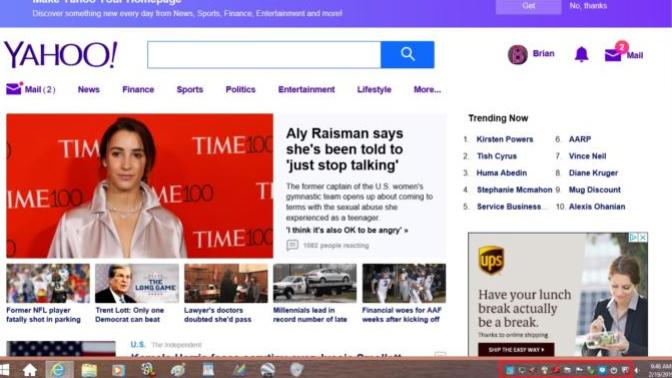Open Financial woes for AAF thumbnail
The height and width of the screenshot is (378, 672).
[x=404, y=283]
